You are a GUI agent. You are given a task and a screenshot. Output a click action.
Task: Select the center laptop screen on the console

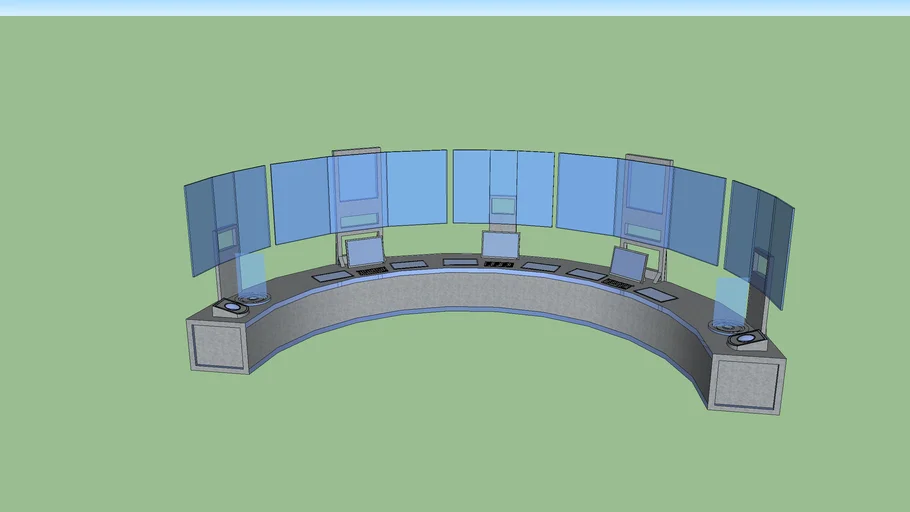(501, 244)
